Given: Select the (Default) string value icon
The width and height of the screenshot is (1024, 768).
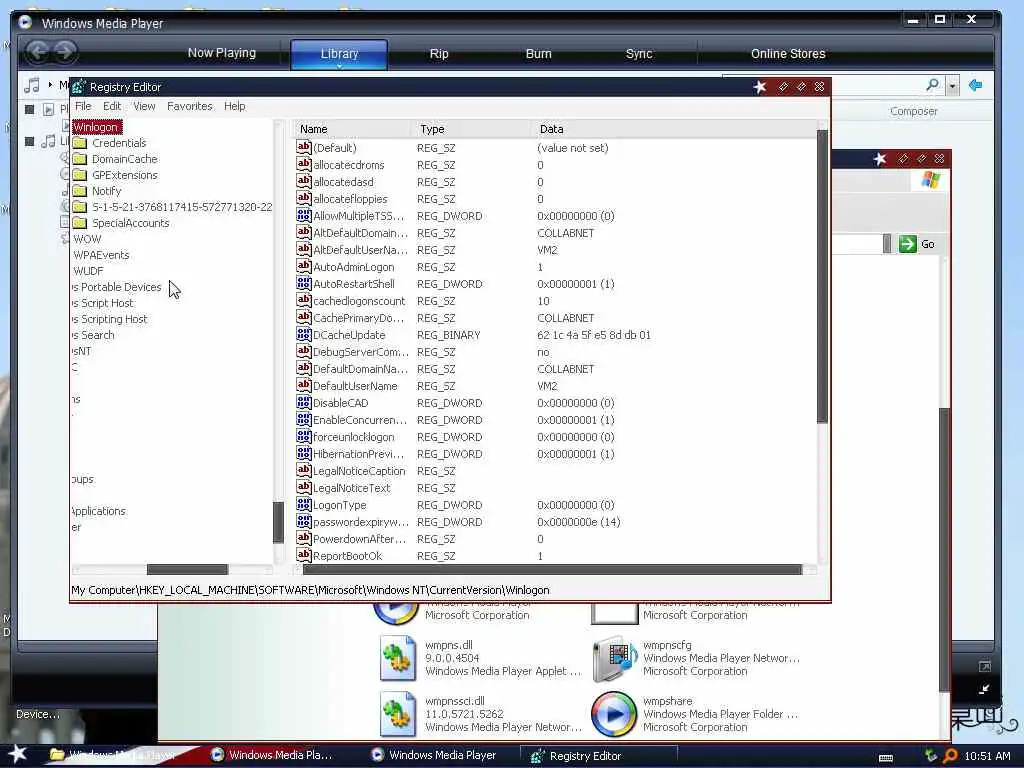Looking at the screenshot, I should (304, 147).
